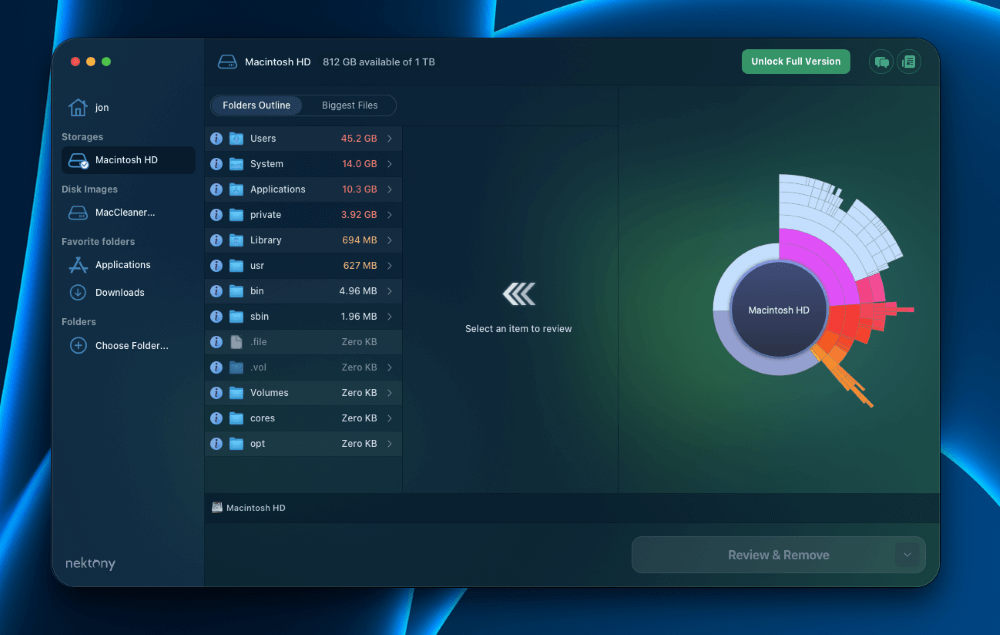Expand the sbin folder chevron

click(x=390, y=317)
